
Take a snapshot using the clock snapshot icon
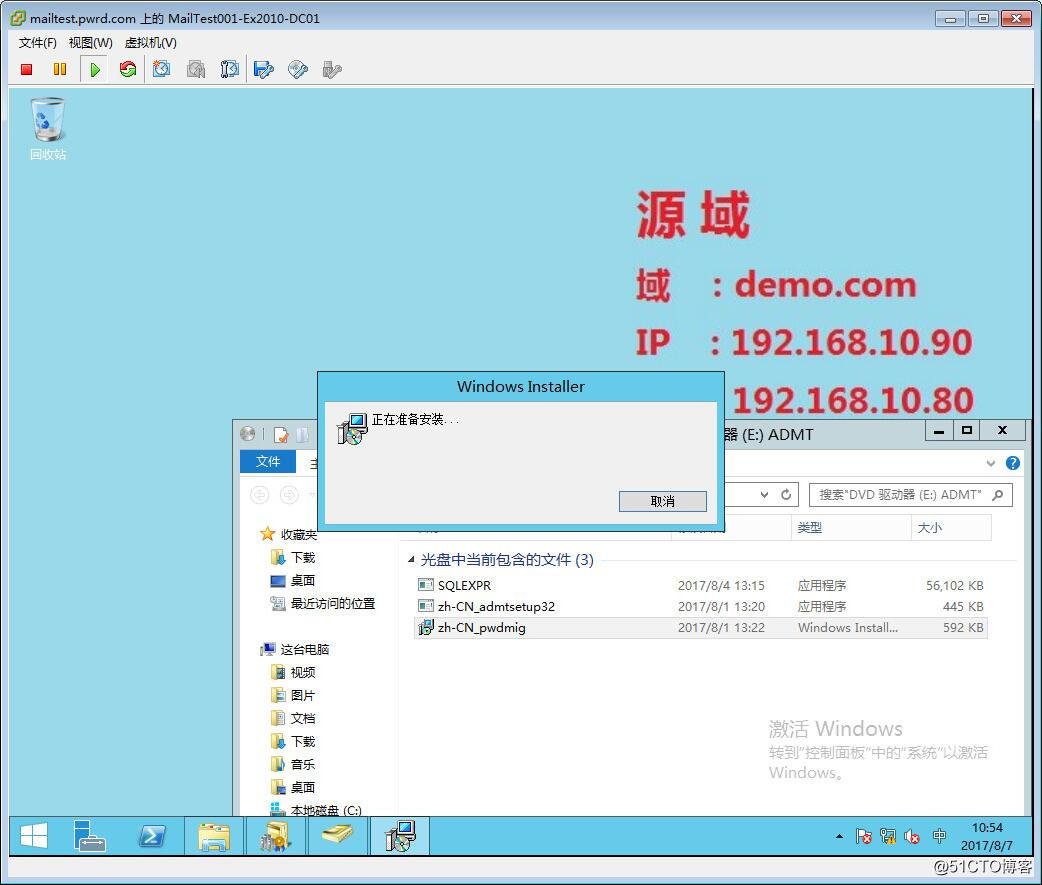coord(161,70)
